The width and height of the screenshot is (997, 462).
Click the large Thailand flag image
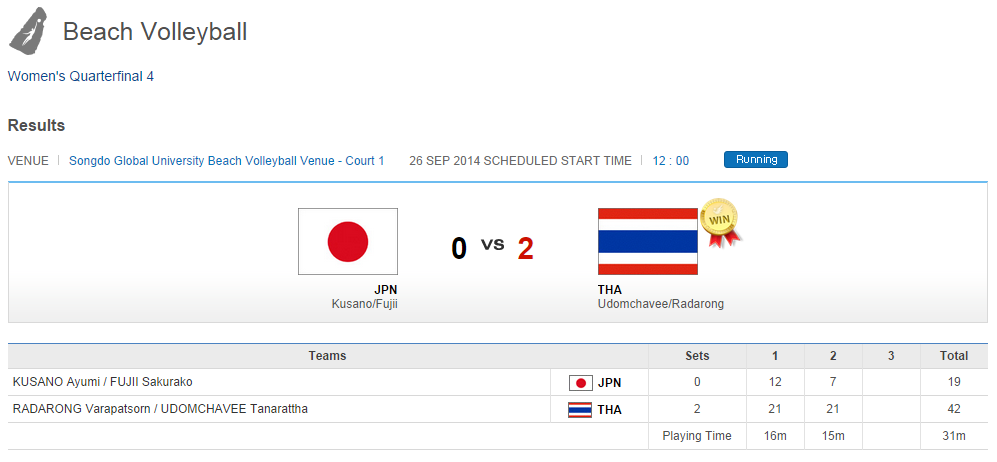(647, 241)
